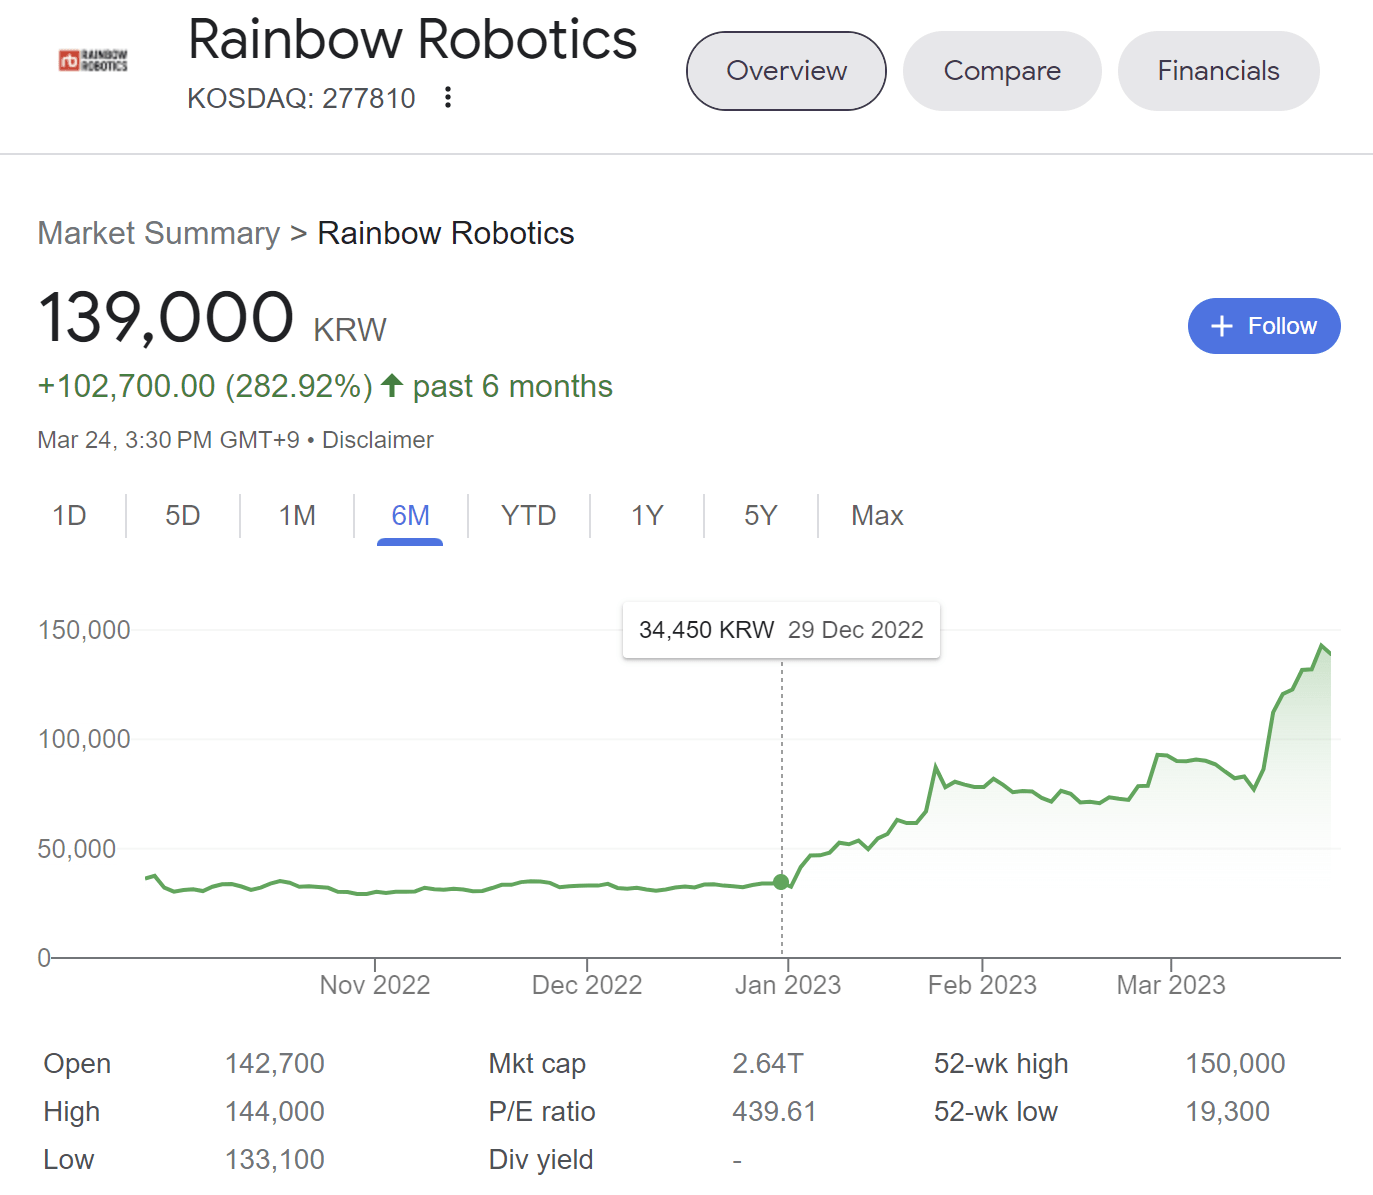
Task: Follow the Rainbow Robotics stock
Action: tap(1264, 326)
